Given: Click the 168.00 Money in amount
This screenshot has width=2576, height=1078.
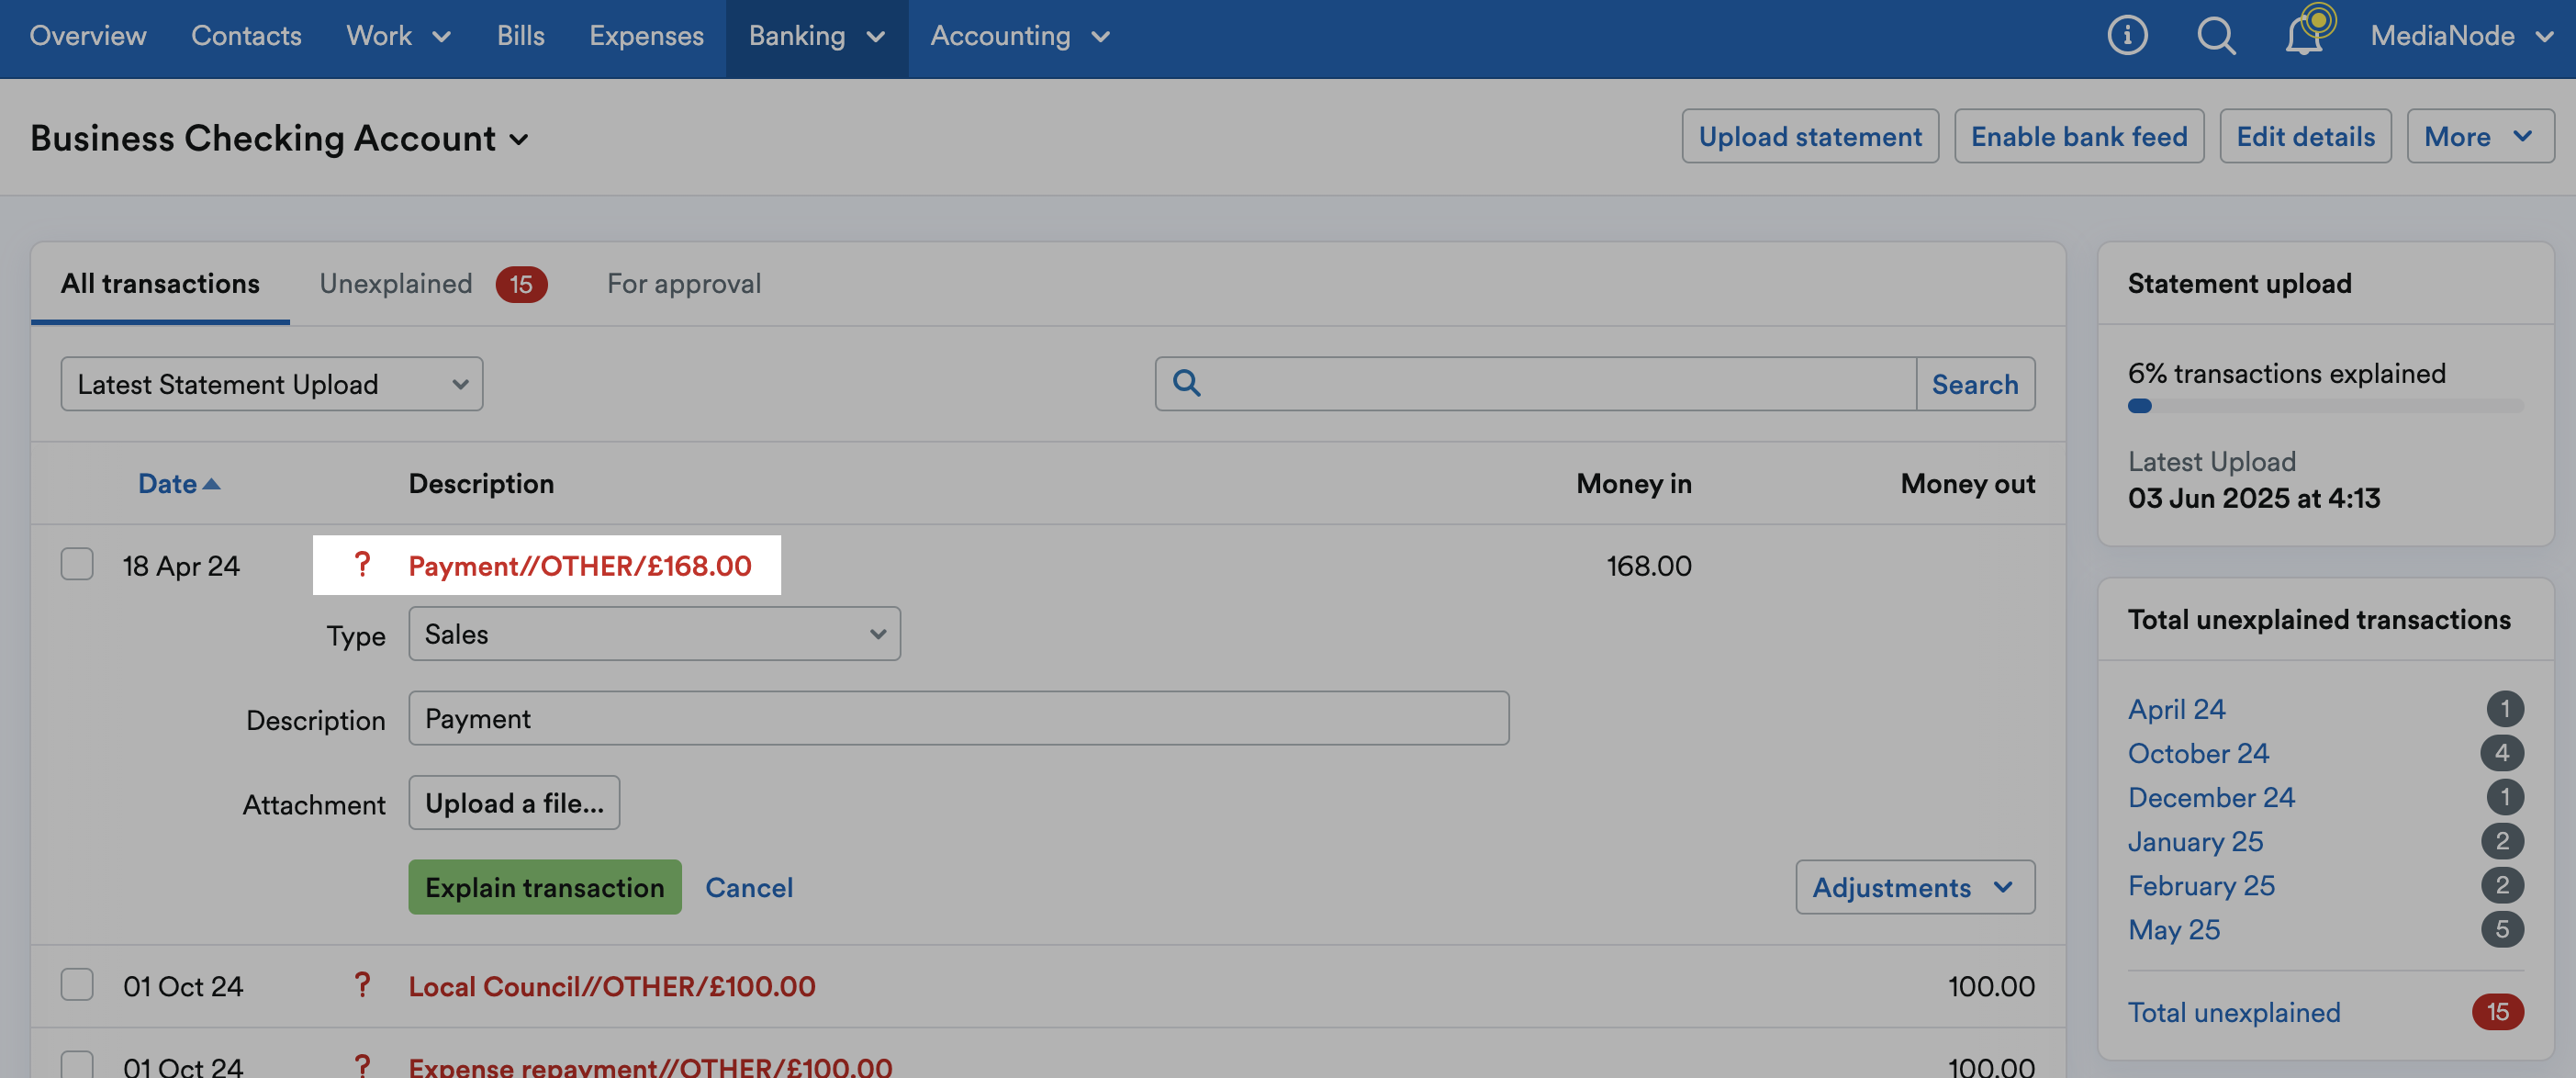Looking at the screenshot, I should coord(1649,566).
